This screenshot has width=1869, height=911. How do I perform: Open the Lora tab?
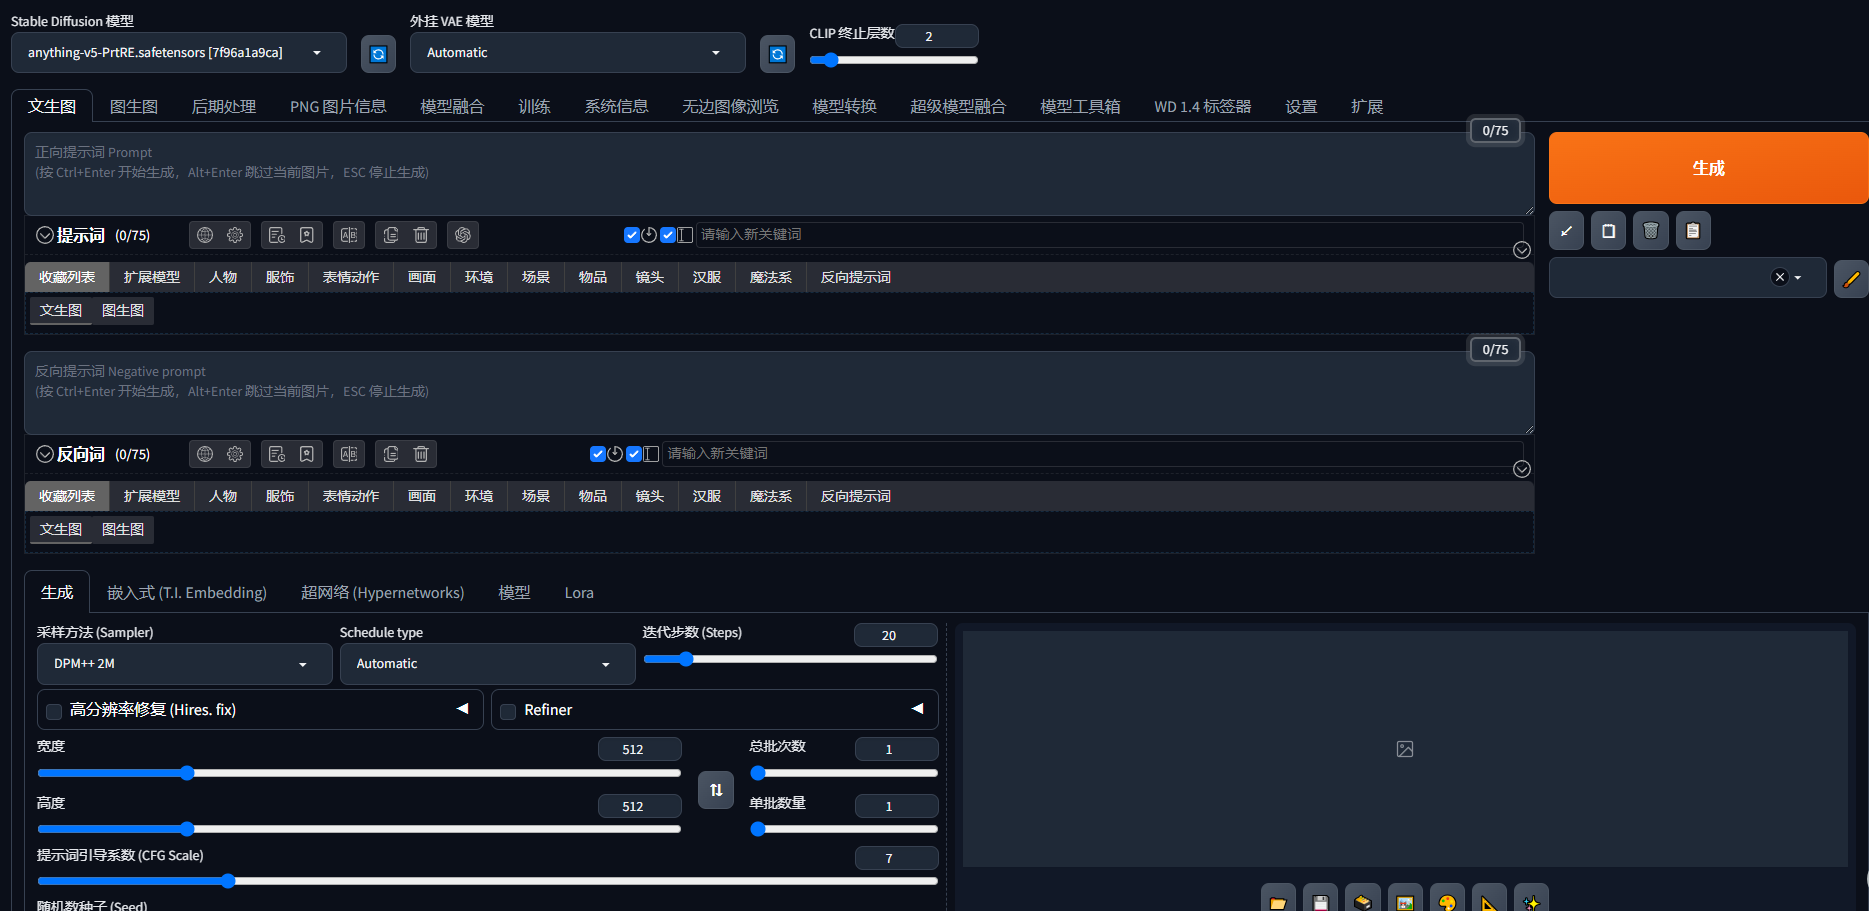[578, 593]
